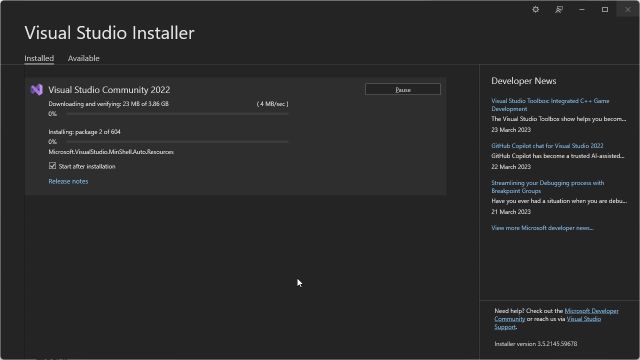Screen dimensions: 640x360
Task: Click the 22 March 2023 date
Action: [511, 167]
